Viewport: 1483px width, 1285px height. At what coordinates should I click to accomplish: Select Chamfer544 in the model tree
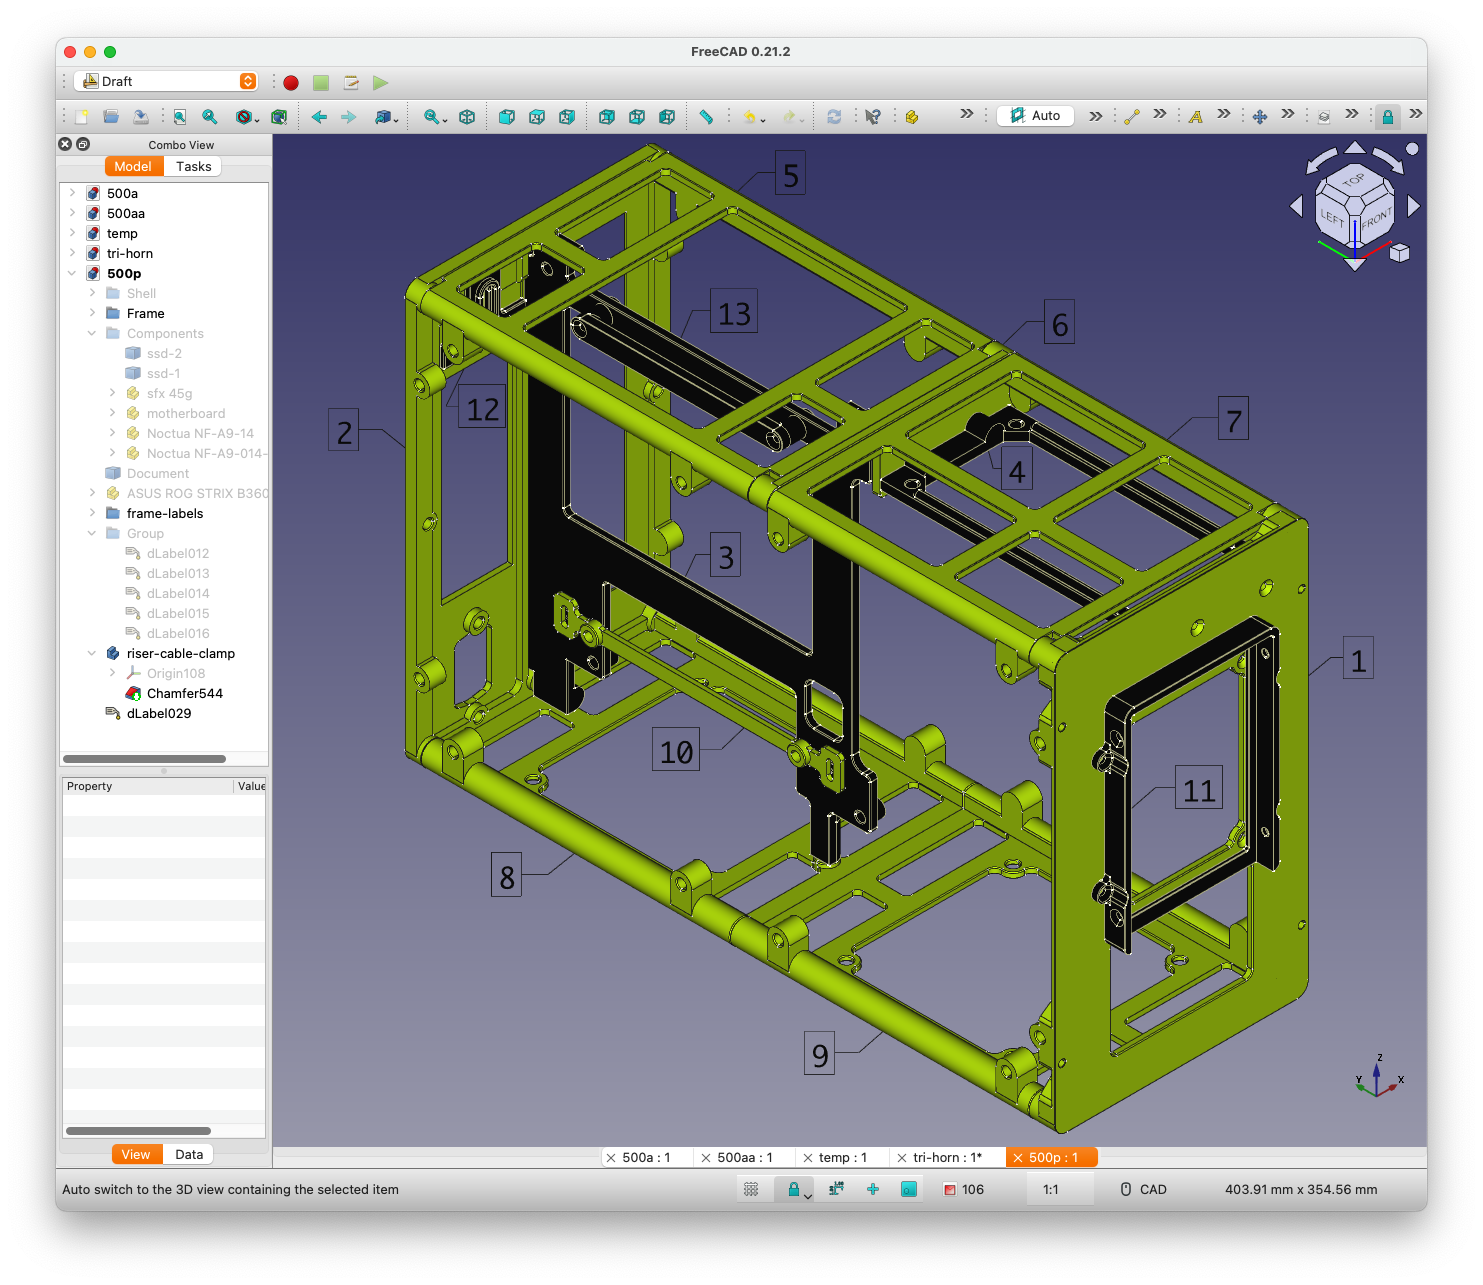click(x=185, y=693)
